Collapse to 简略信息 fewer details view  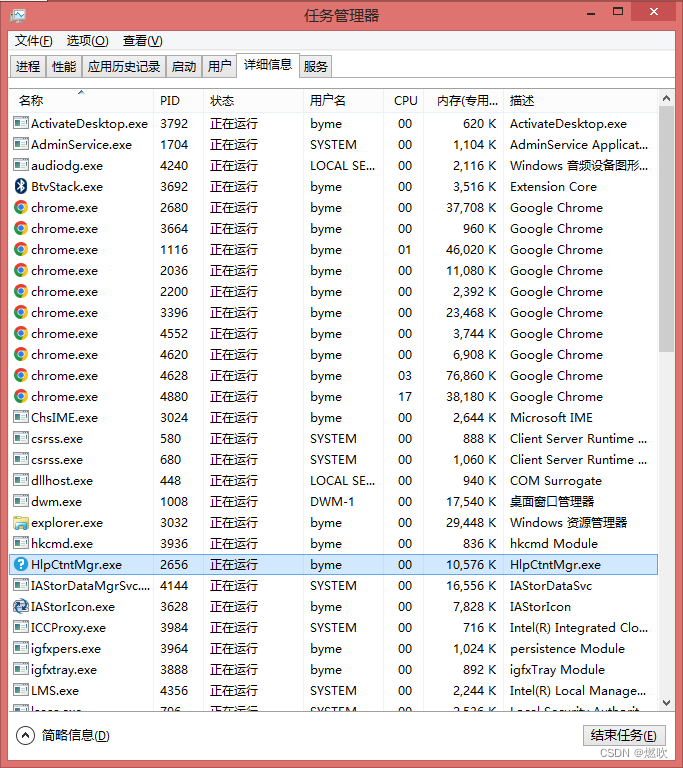pyautogui.click(x=63, y=735)
